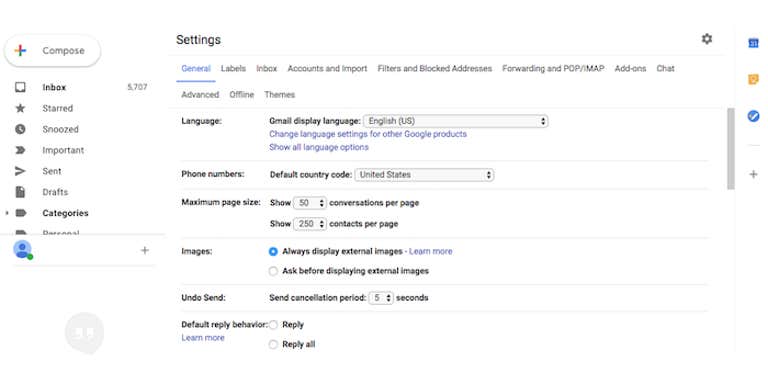Open Google Calendar side panel icon
The height and width of the screenshot is (384, 768).
[753, 43]
